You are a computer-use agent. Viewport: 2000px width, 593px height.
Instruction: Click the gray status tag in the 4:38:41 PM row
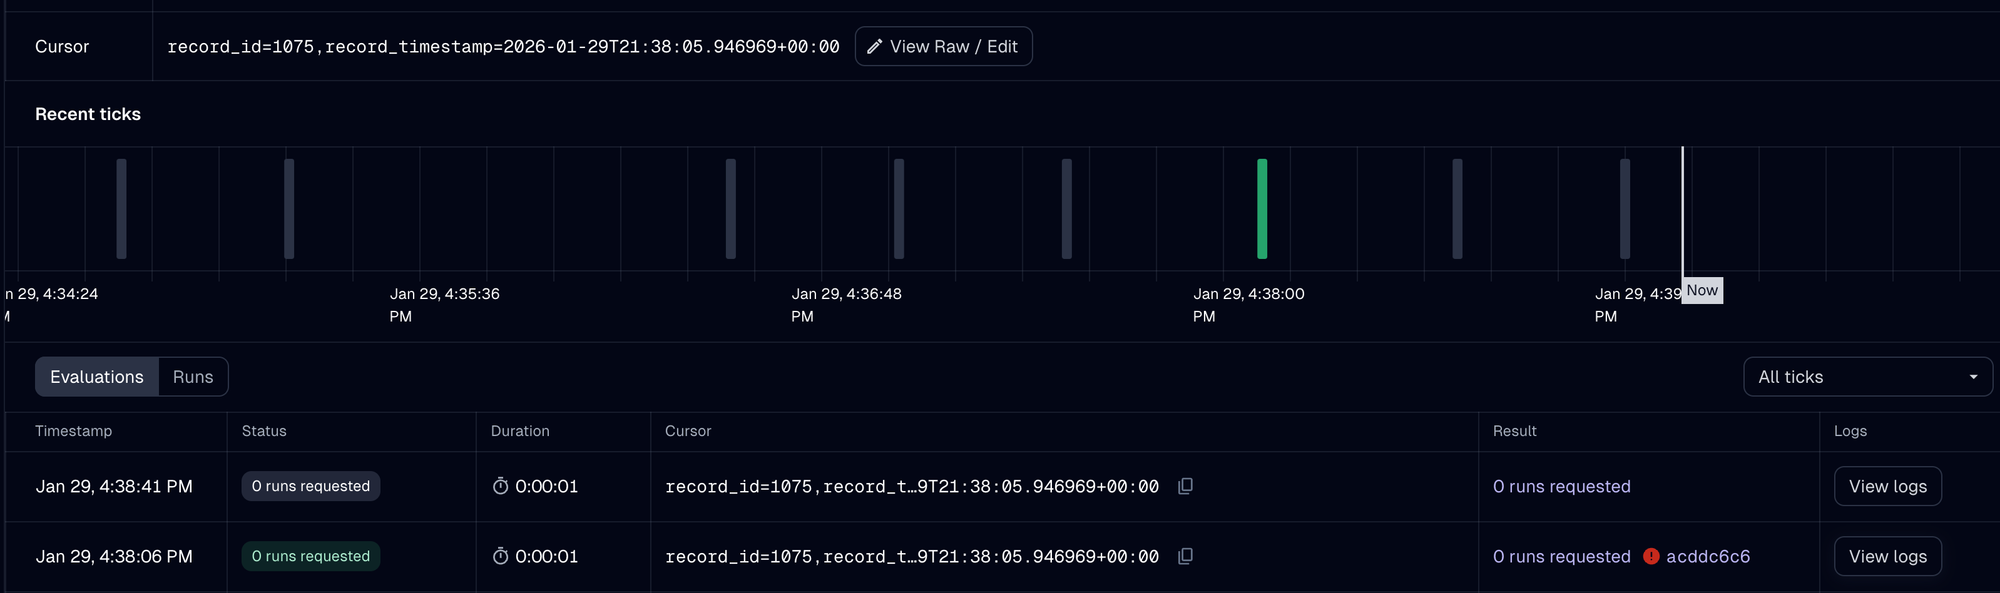310,486
